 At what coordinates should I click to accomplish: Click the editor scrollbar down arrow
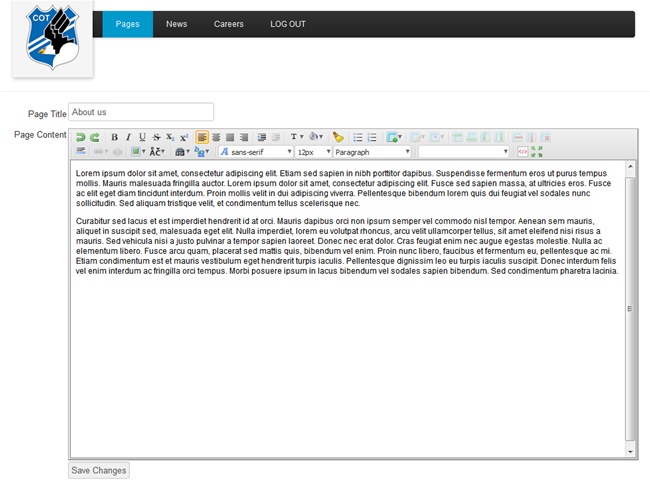pos(630,452)
